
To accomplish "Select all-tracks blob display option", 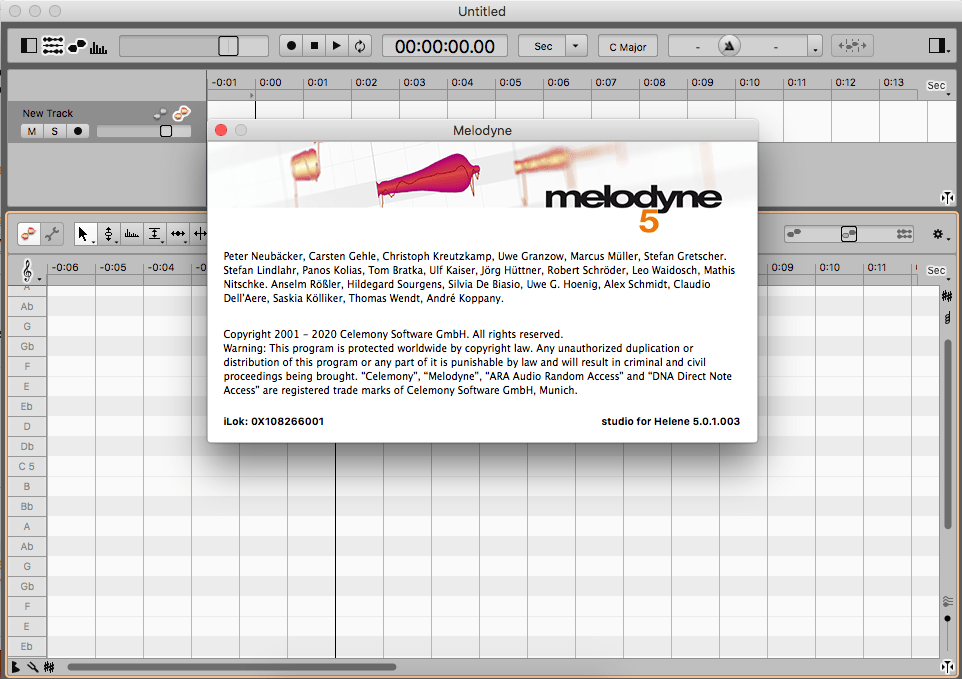I will (x=904, y=234).
